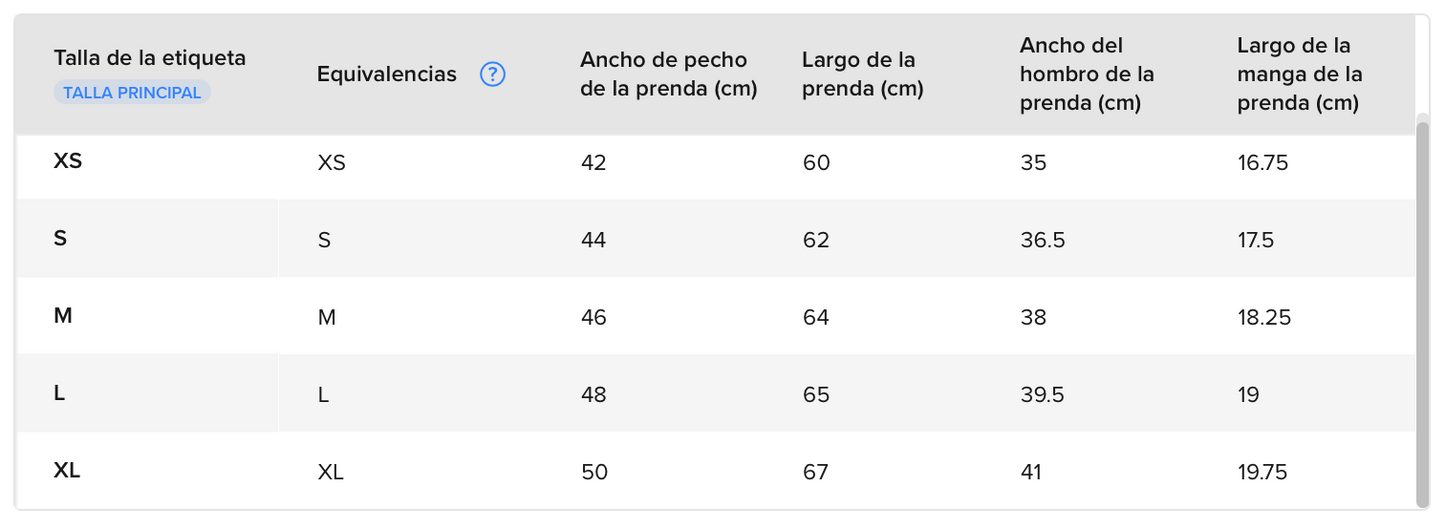Click the Equivalencias column header text
This screenshot has width=1445, height=529.
387,74
